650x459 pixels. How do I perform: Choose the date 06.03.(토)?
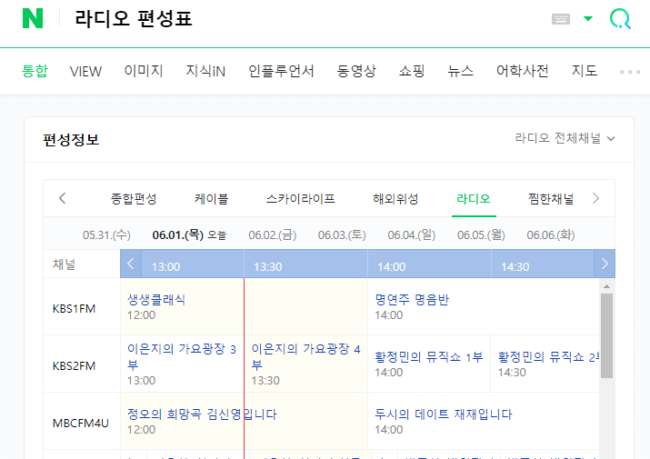coord(342,235)
